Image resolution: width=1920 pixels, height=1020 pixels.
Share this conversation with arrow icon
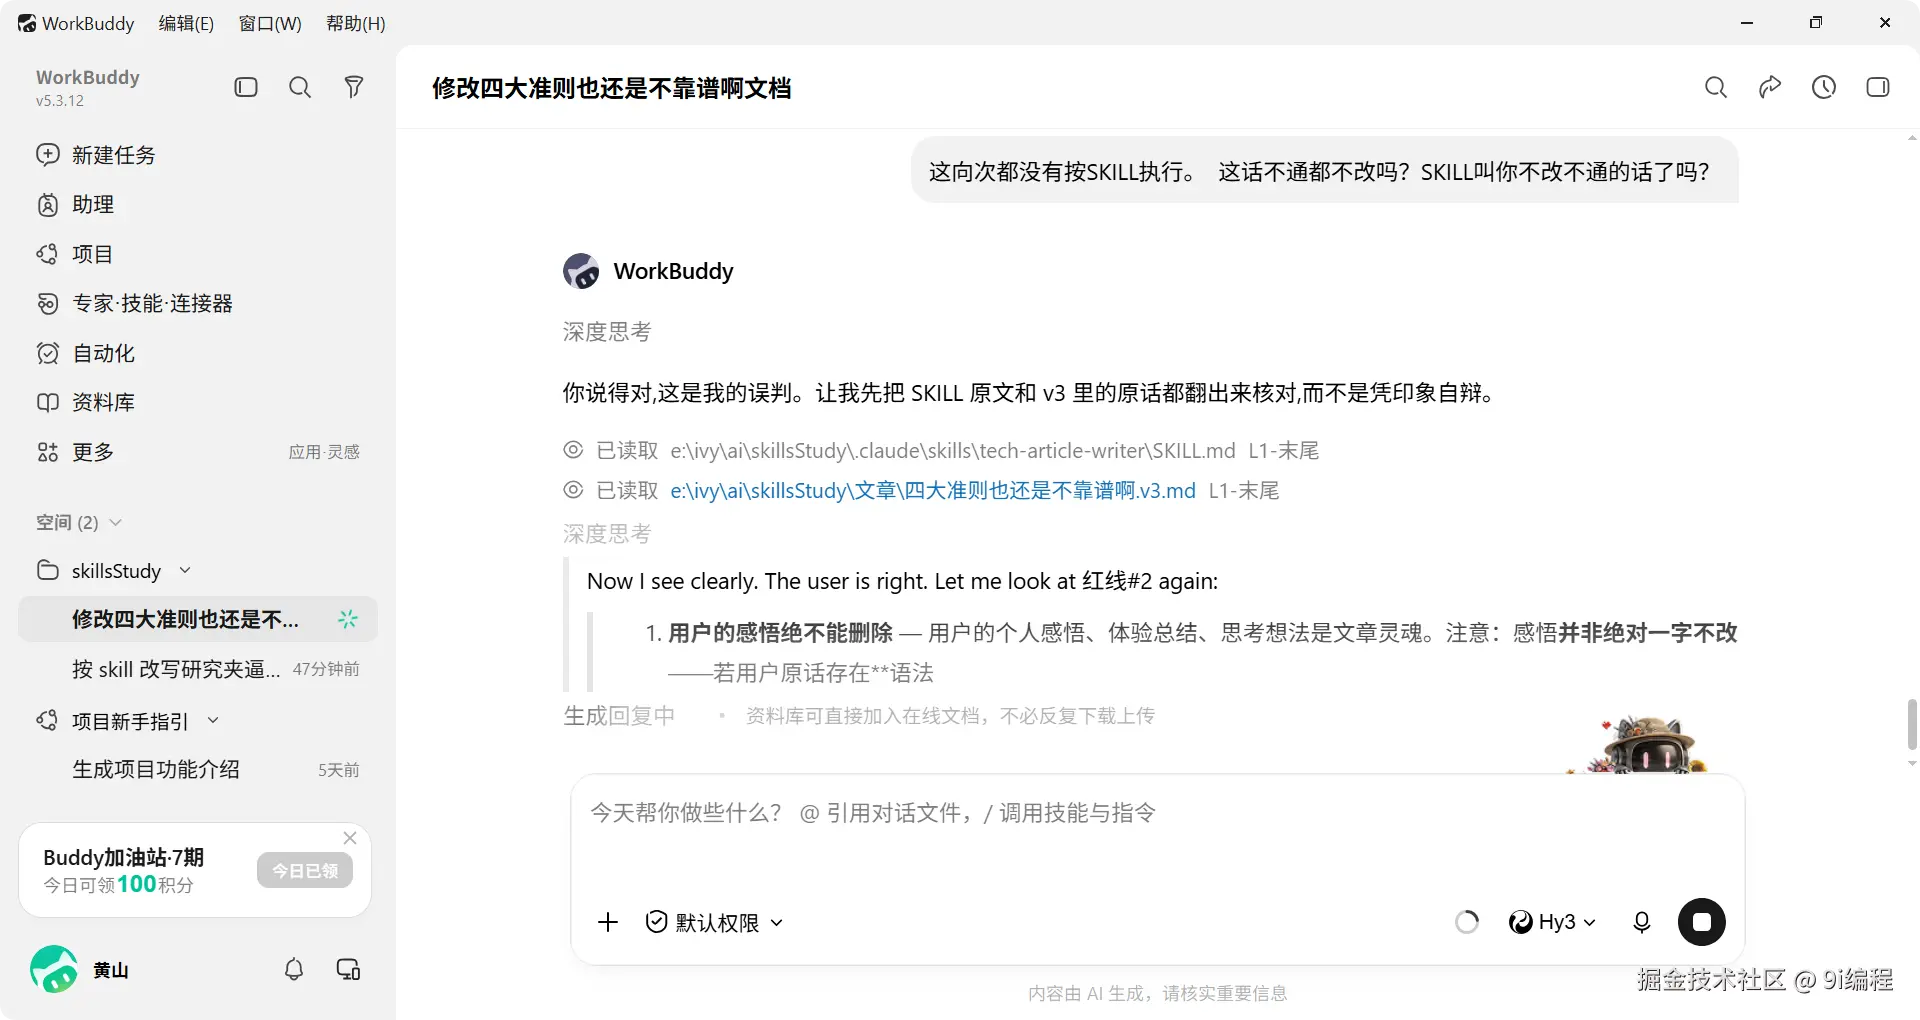point(1770,87)
